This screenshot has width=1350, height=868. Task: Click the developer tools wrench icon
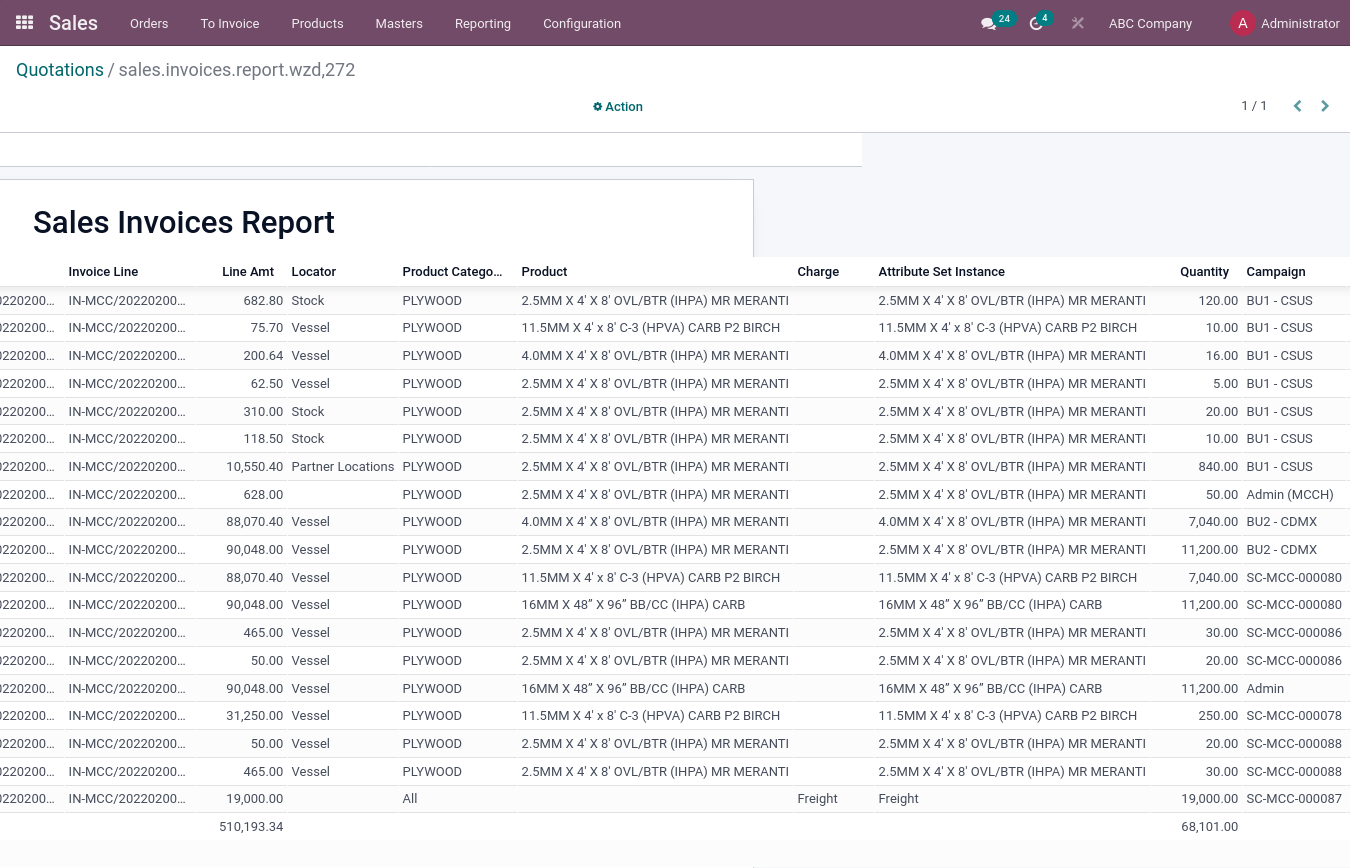[x=1077, y=23]
